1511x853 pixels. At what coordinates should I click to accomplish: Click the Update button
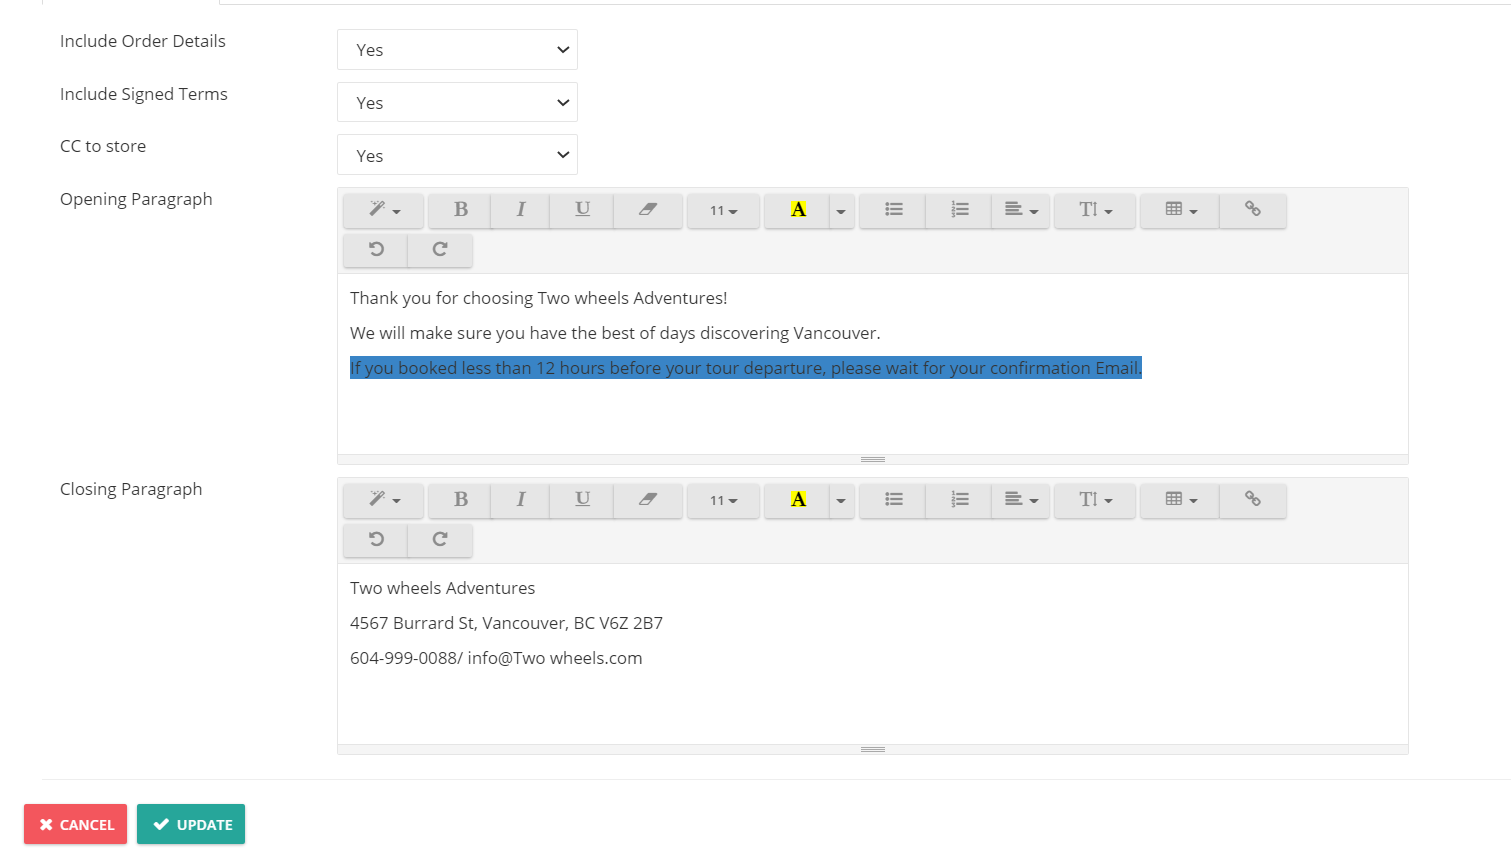(x=191, y=824)
